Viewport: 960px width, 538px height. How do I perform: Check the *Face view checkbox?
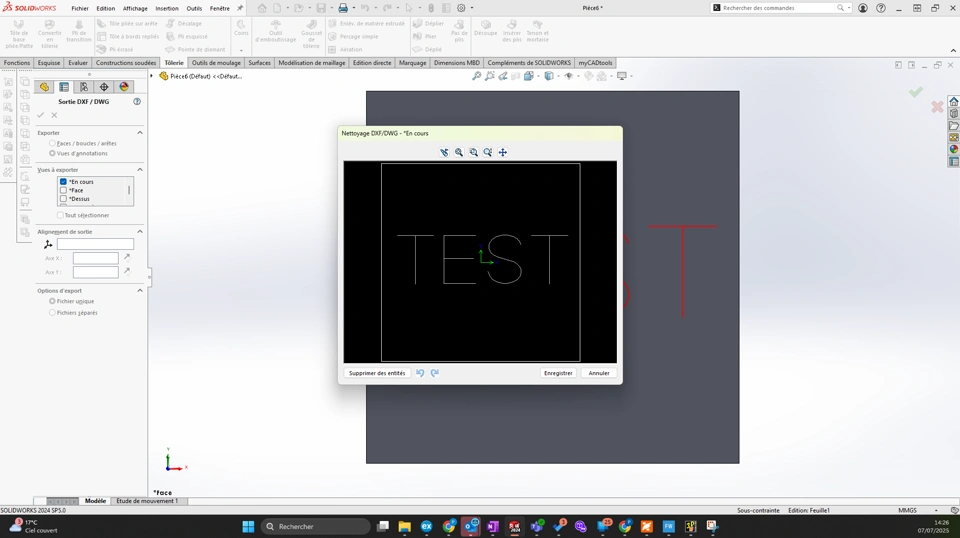pos(63,190)
